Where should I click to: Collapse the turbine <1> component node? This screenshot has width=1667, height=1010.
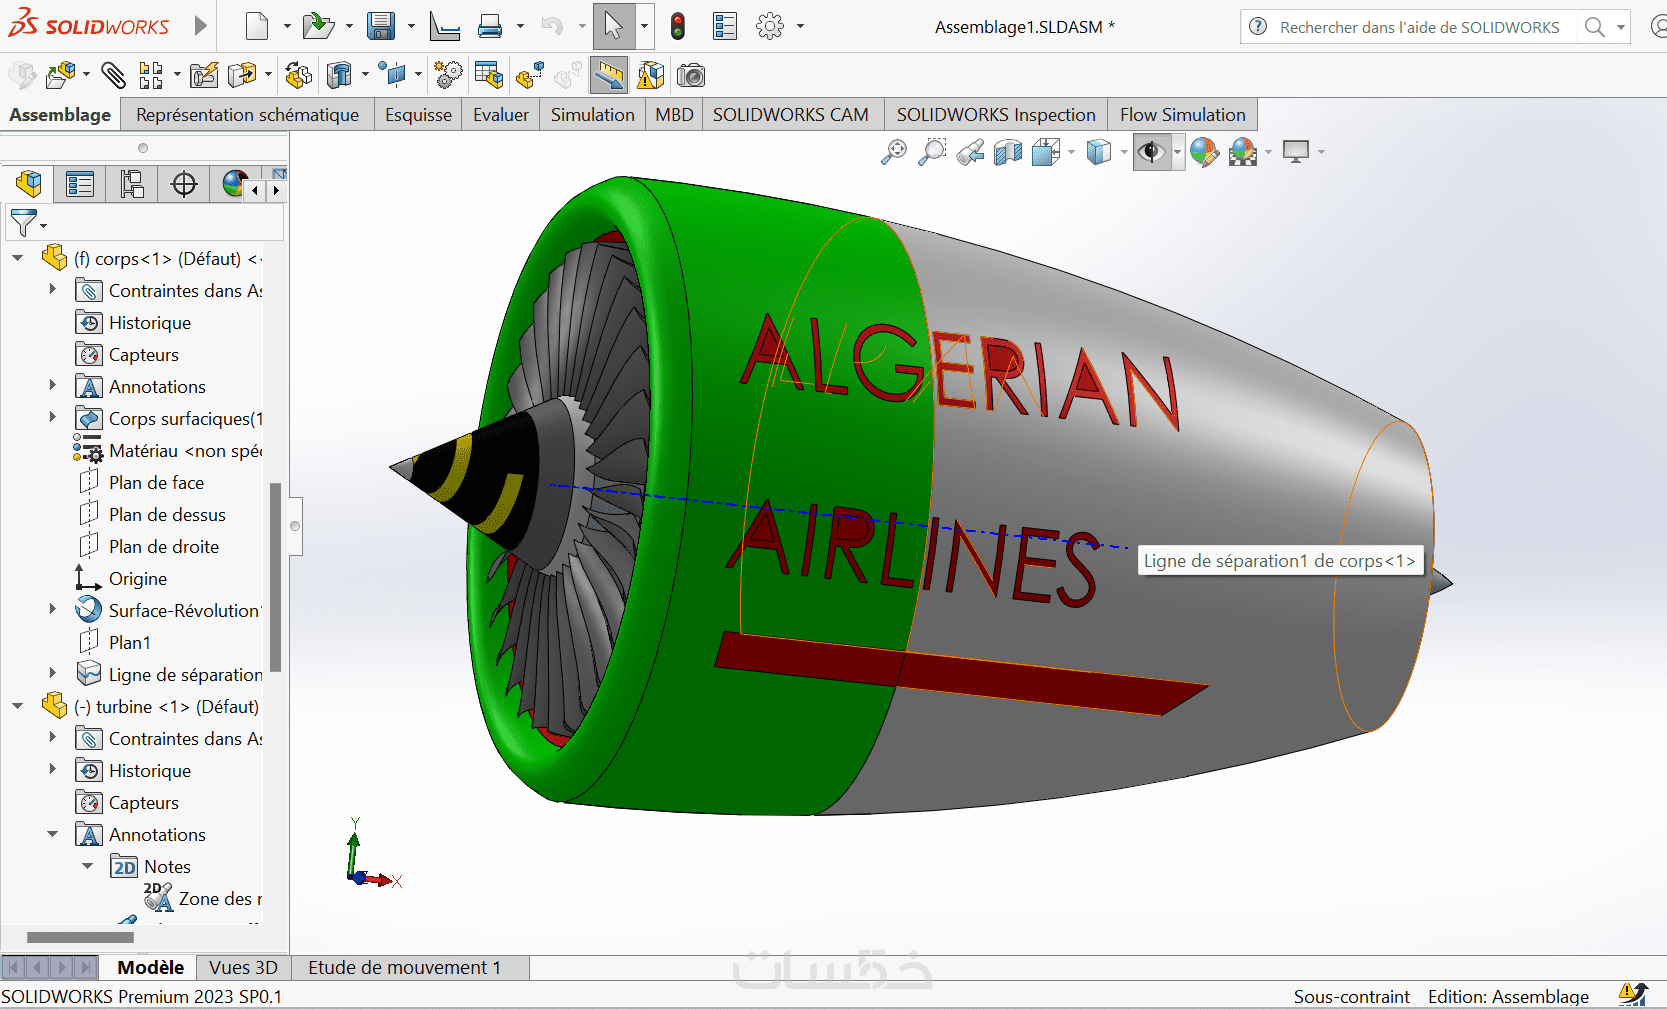pos(18,706)
